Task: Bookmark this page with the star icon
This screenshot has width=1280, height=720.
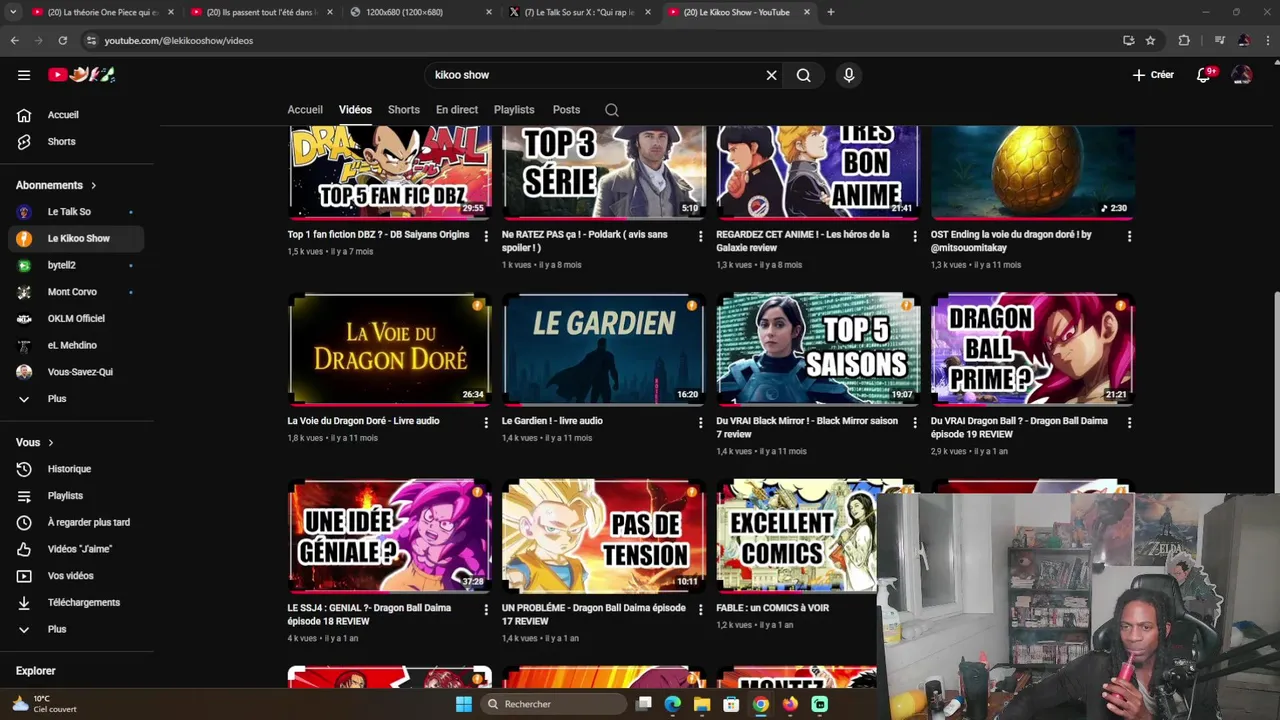Action: tap(1150, 40)
